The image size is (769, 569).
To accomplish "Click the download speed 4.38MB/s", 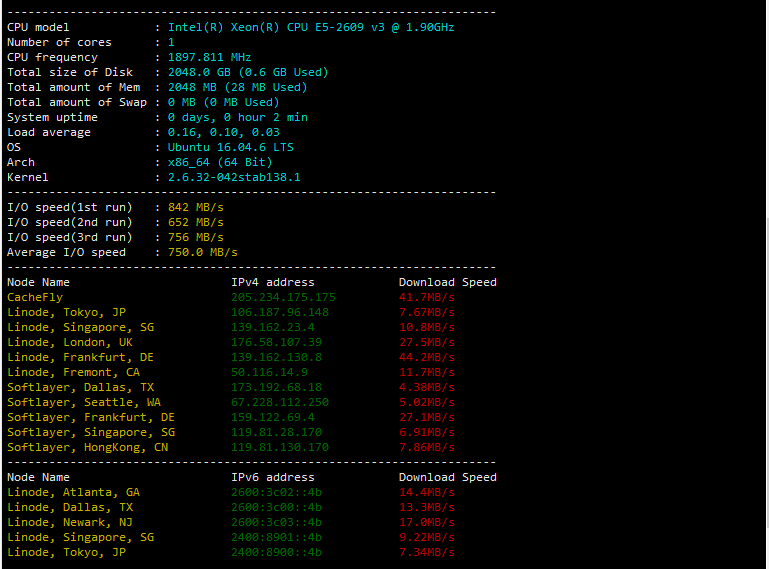I will (427, 388).
